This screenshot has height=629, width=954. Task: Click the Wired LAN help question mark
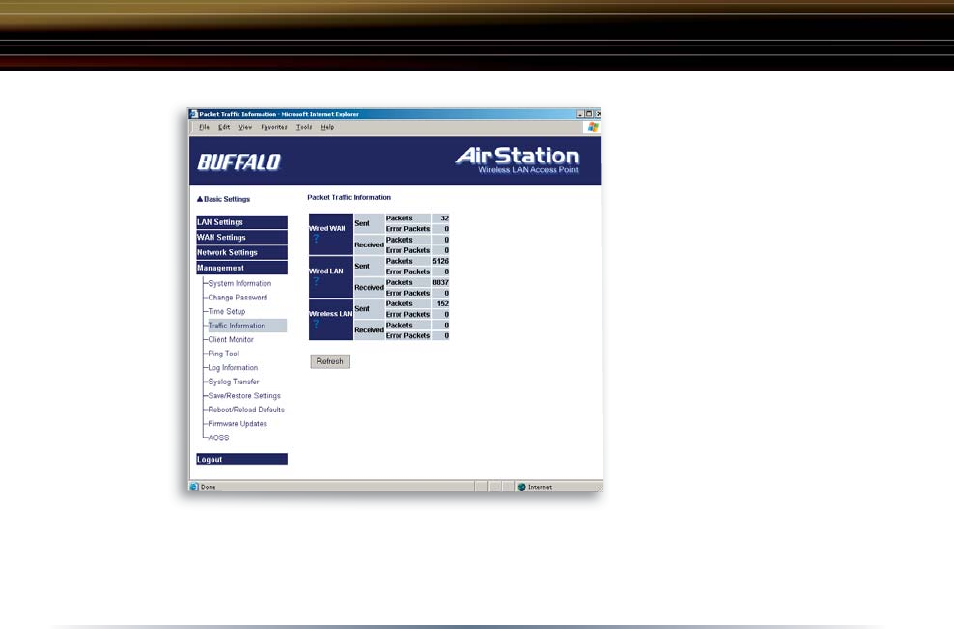(316, 281)
